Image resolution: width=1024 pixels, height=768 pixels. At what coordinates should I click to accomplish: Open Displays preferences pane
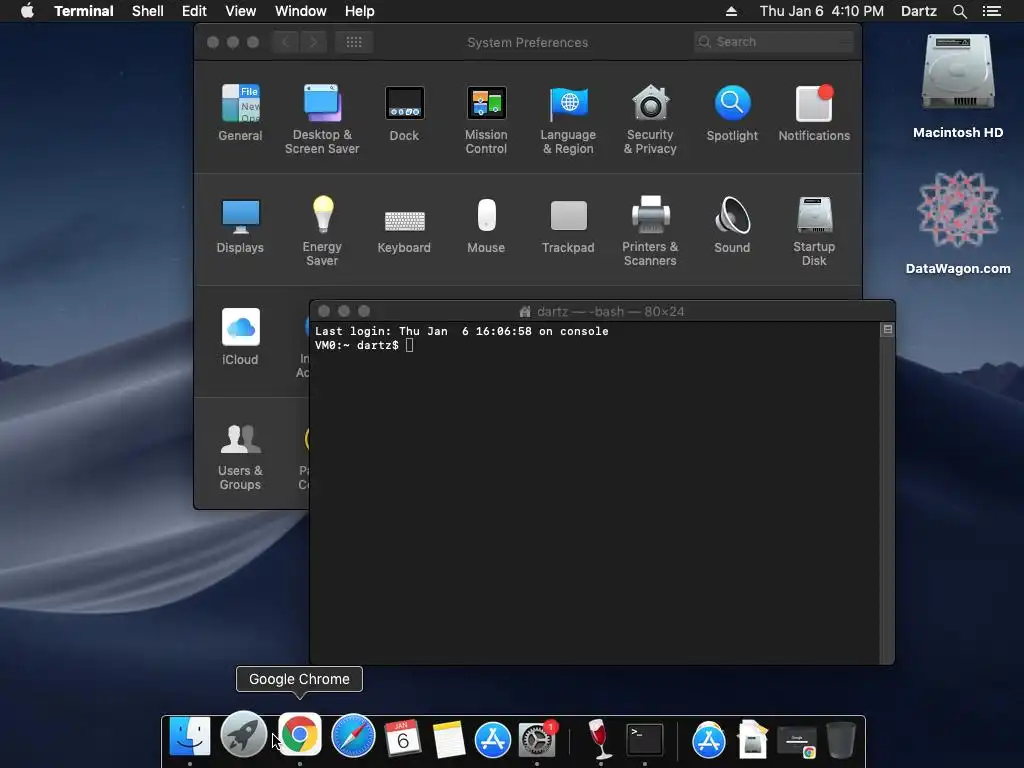240,225
